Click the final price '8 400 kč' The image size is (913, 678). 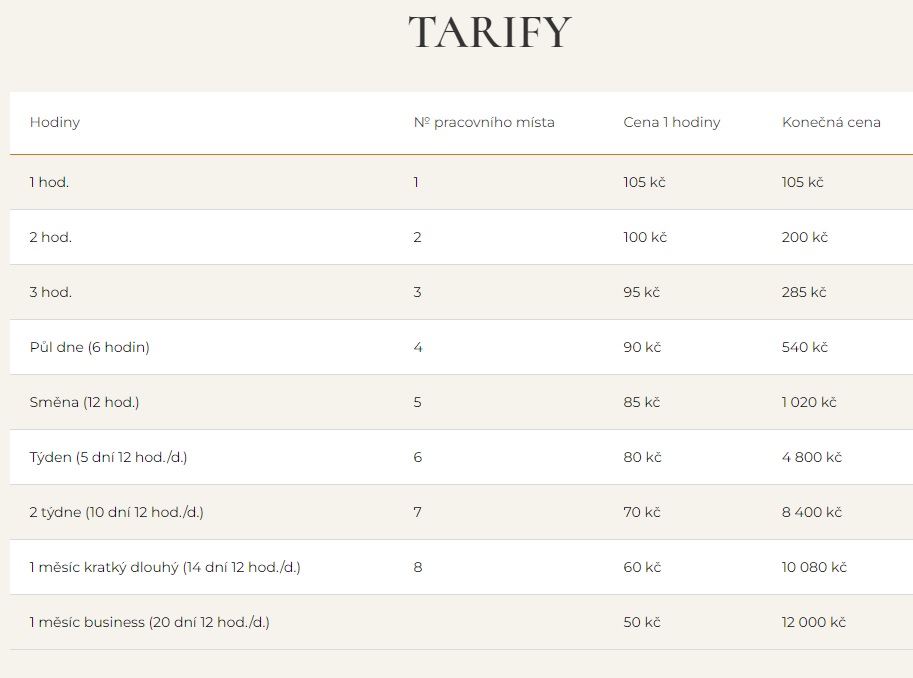[x=812, y=512]
